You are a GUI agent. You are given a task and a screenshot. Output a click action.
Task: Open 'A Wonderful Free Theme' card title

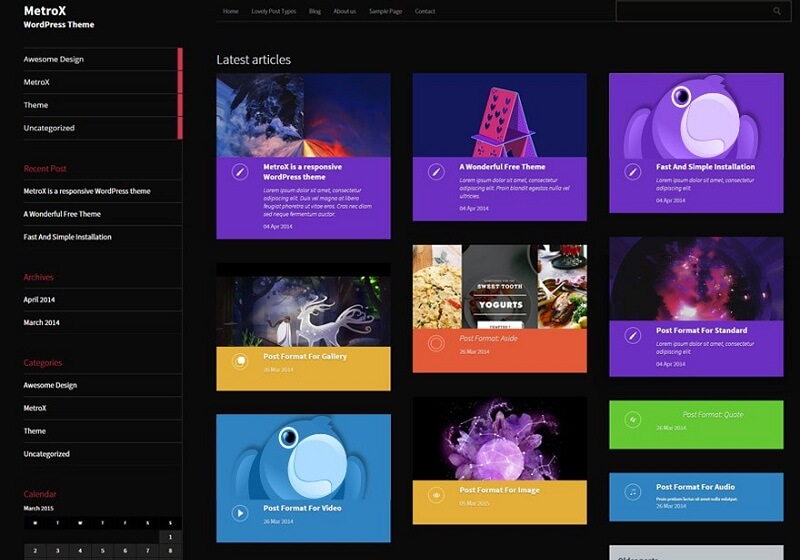pos(502,167)
